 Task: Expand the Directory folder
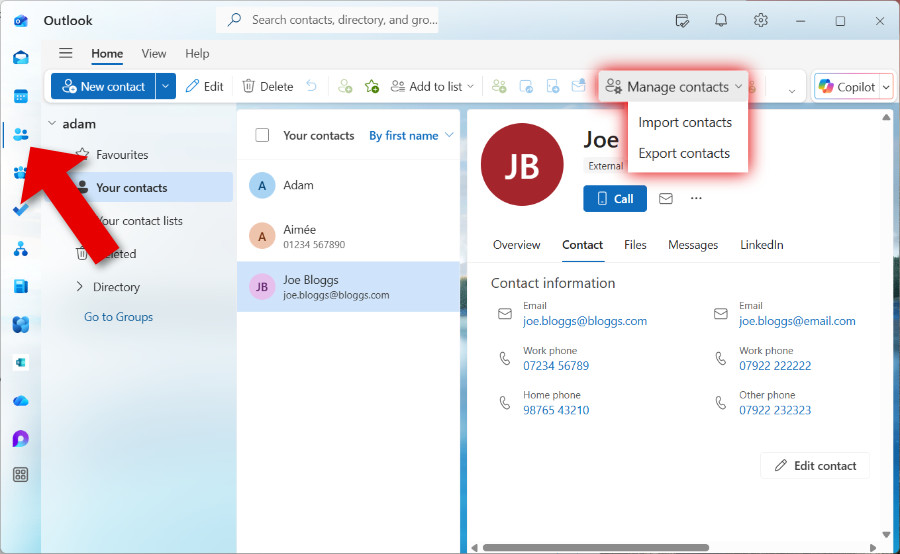click(79, 286)
